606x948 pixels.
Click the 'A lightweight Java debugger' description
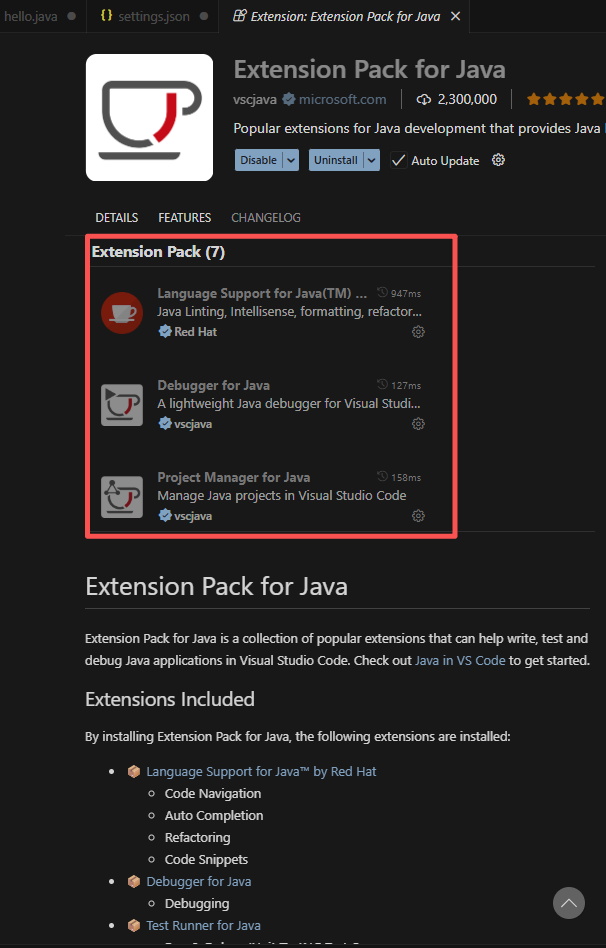289,404
